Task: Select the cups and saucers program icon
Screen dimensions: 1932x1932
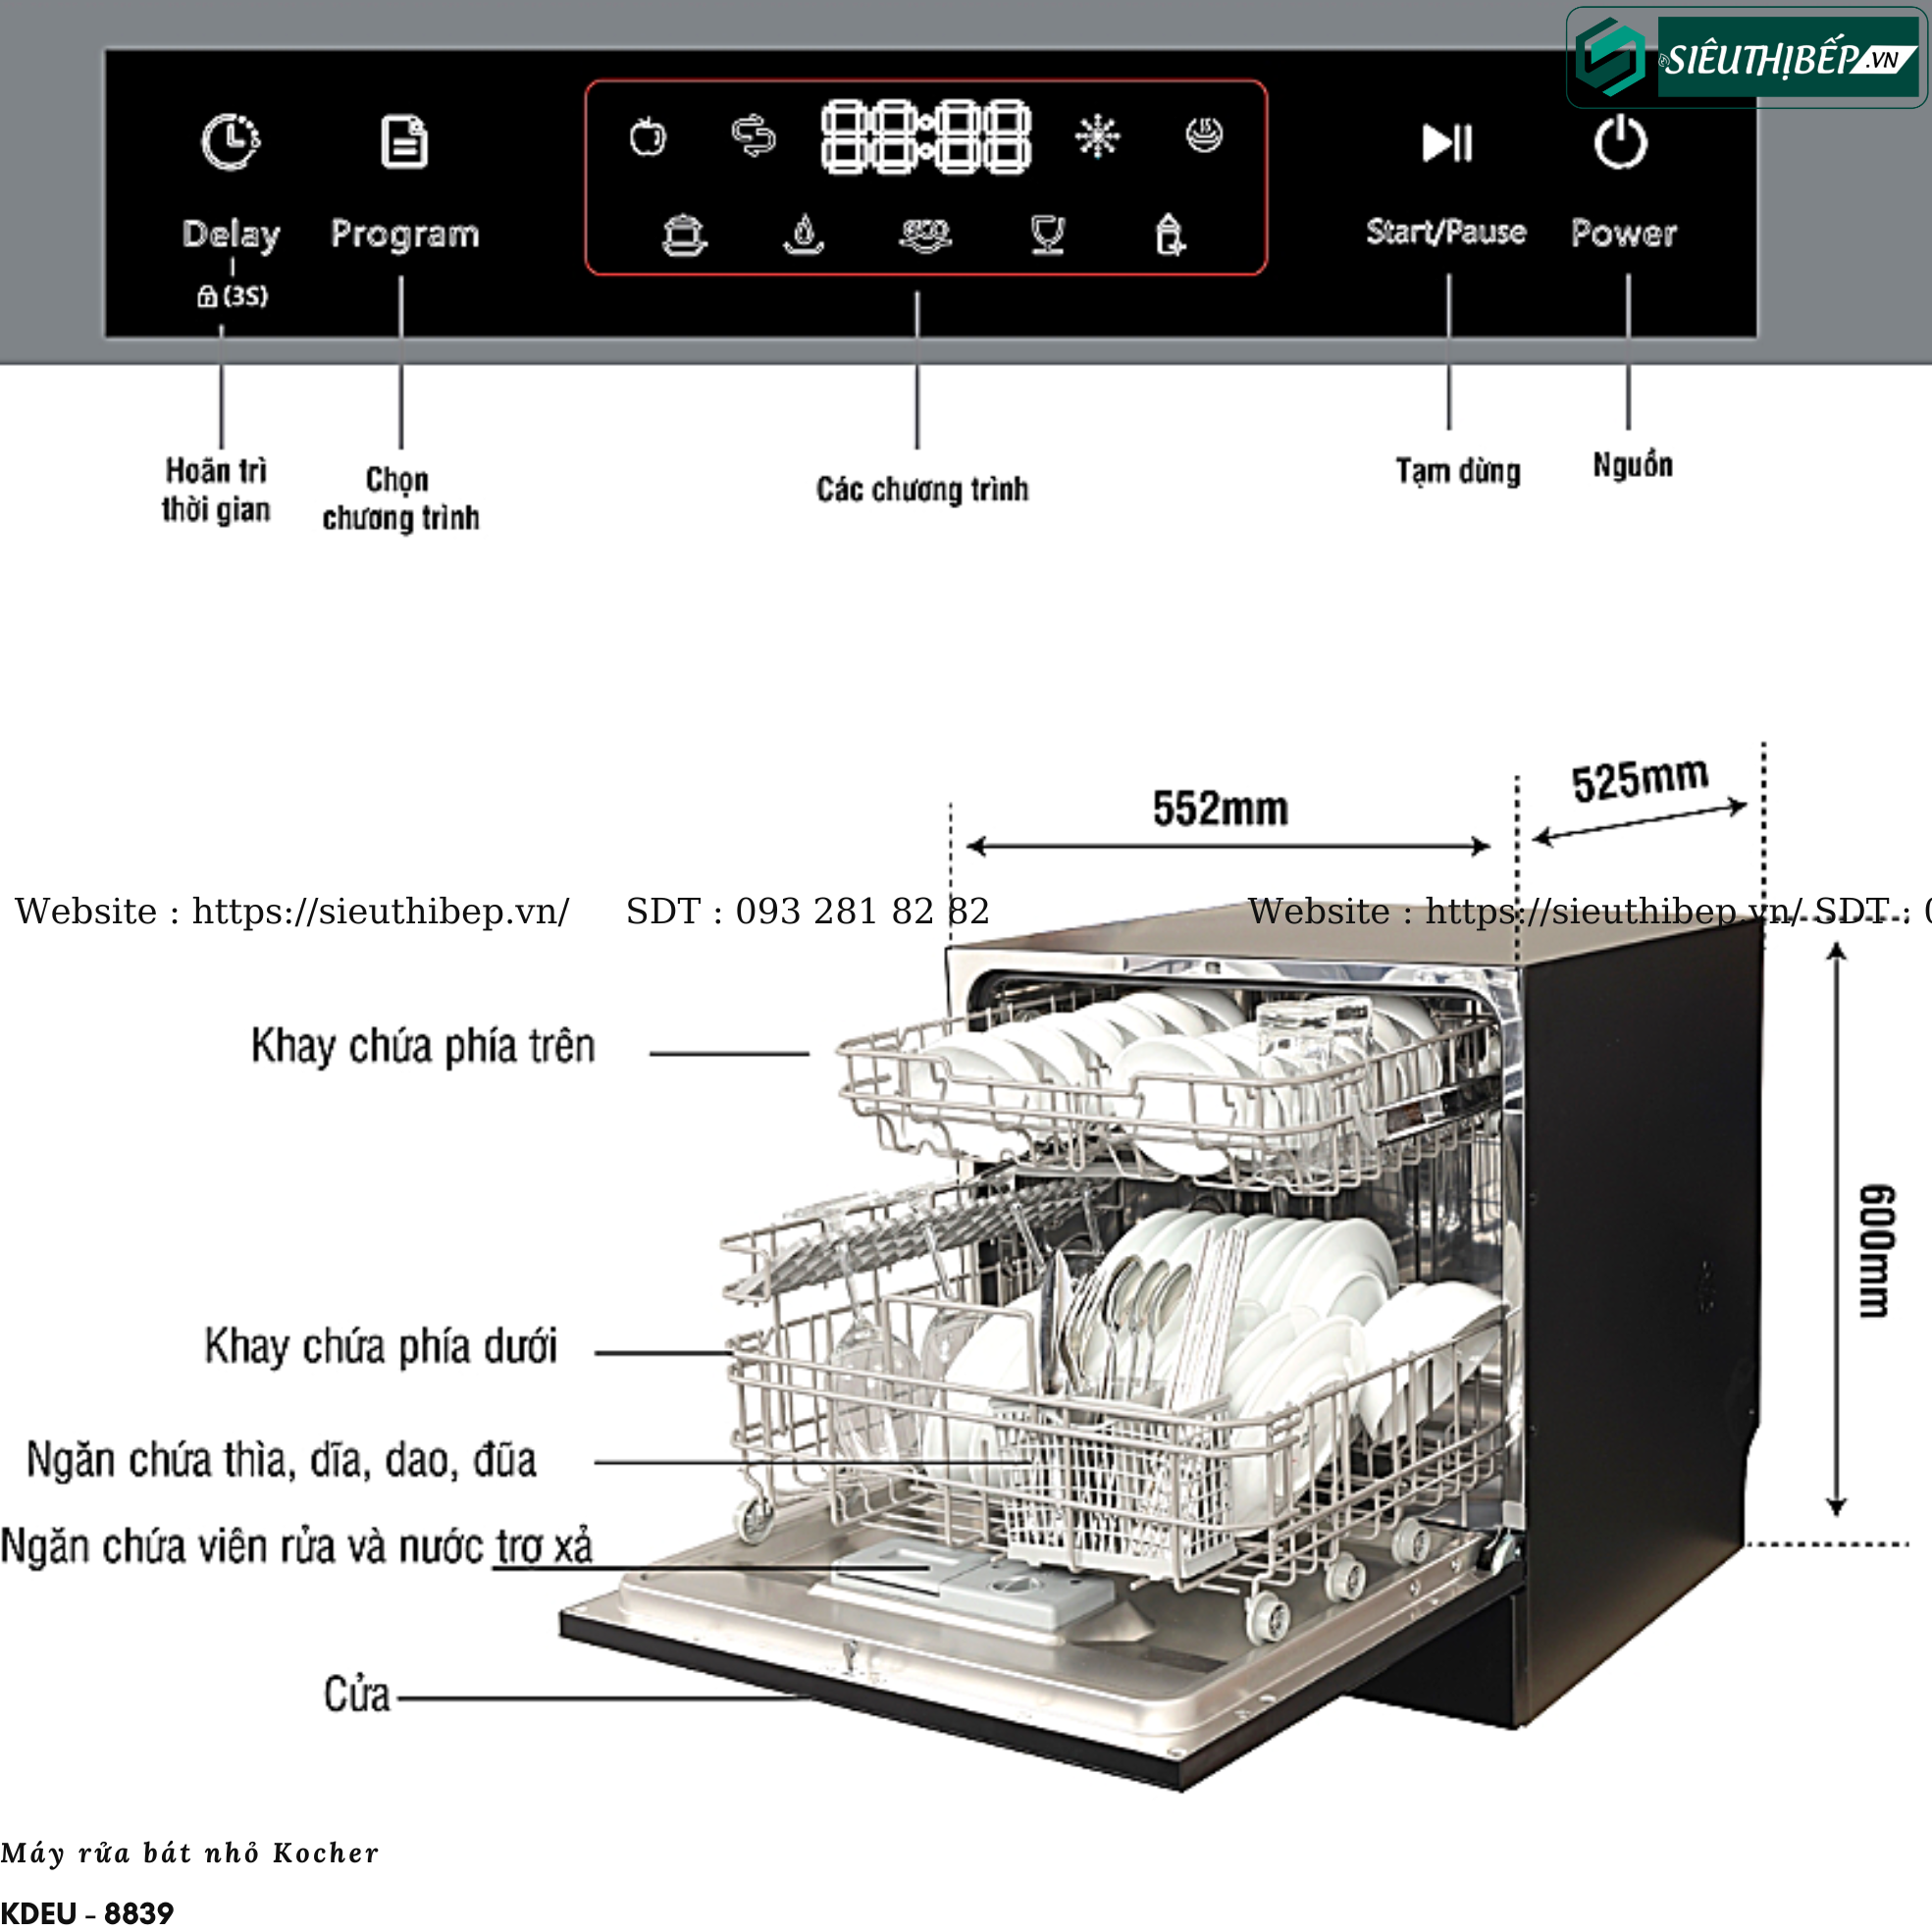Action: coord(925,235)
